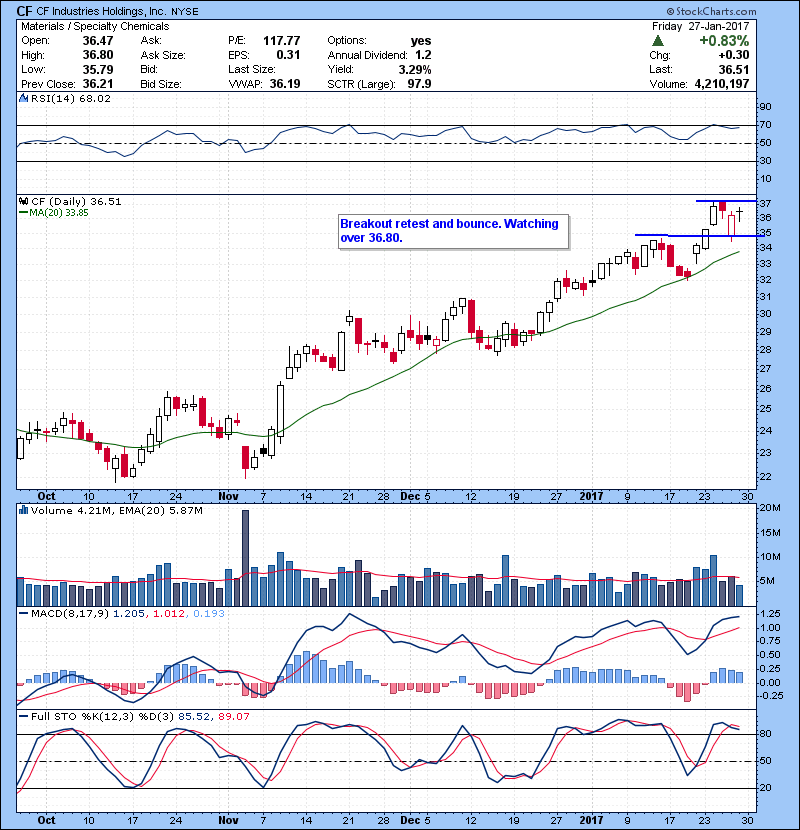Image resolution: width=800 pixels, height=830 pixels.
Task: Click the green up-triangle change indicator
Action: [x=658, y=41]
